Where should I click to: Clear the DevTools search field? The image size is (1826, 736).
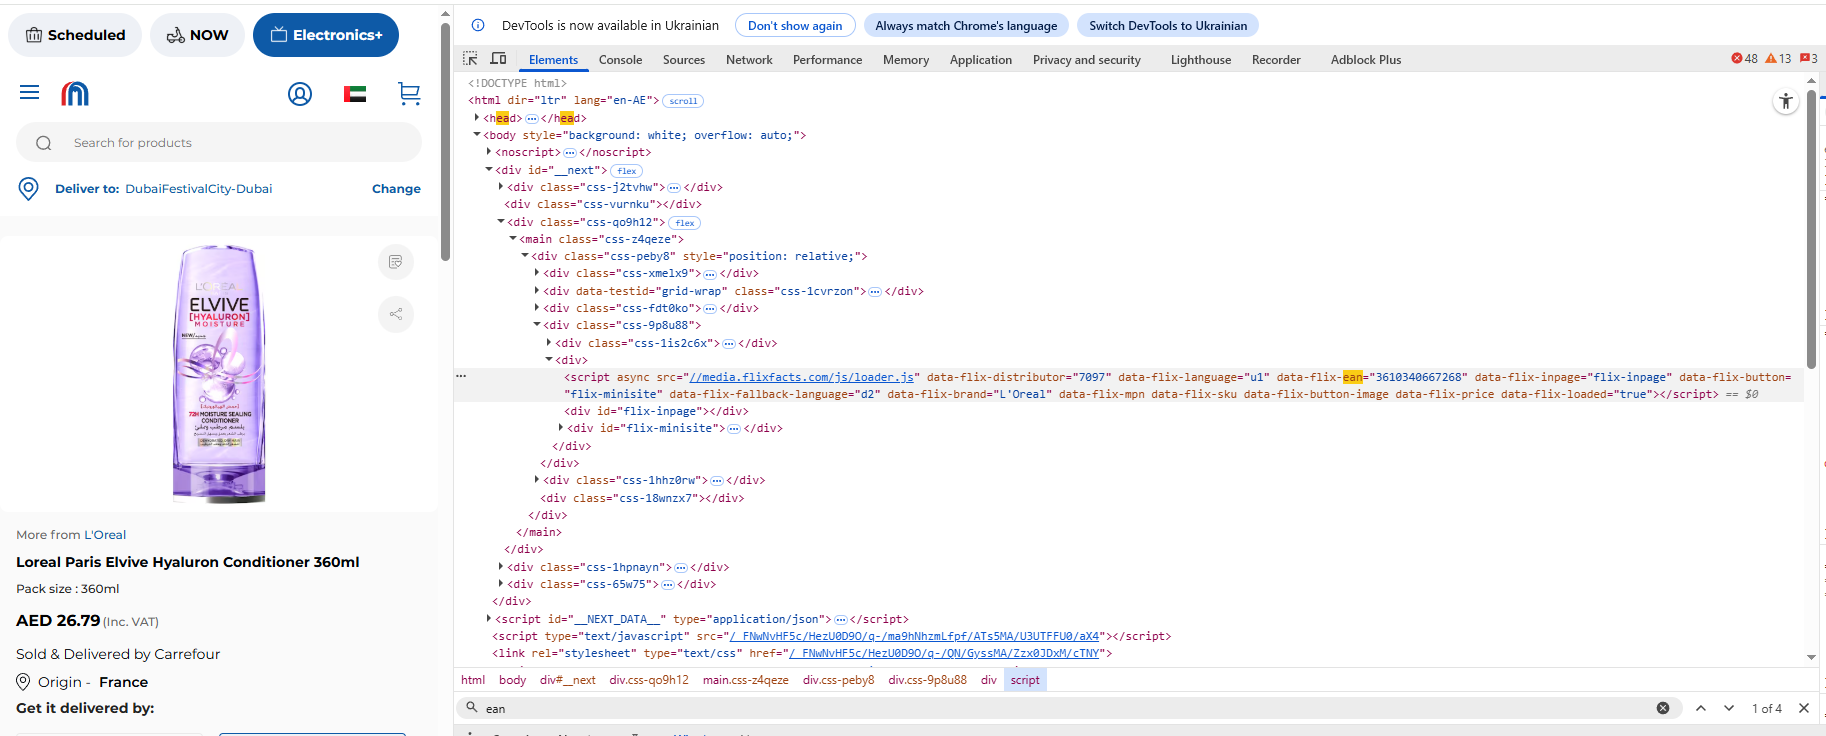pos(1663,708)
